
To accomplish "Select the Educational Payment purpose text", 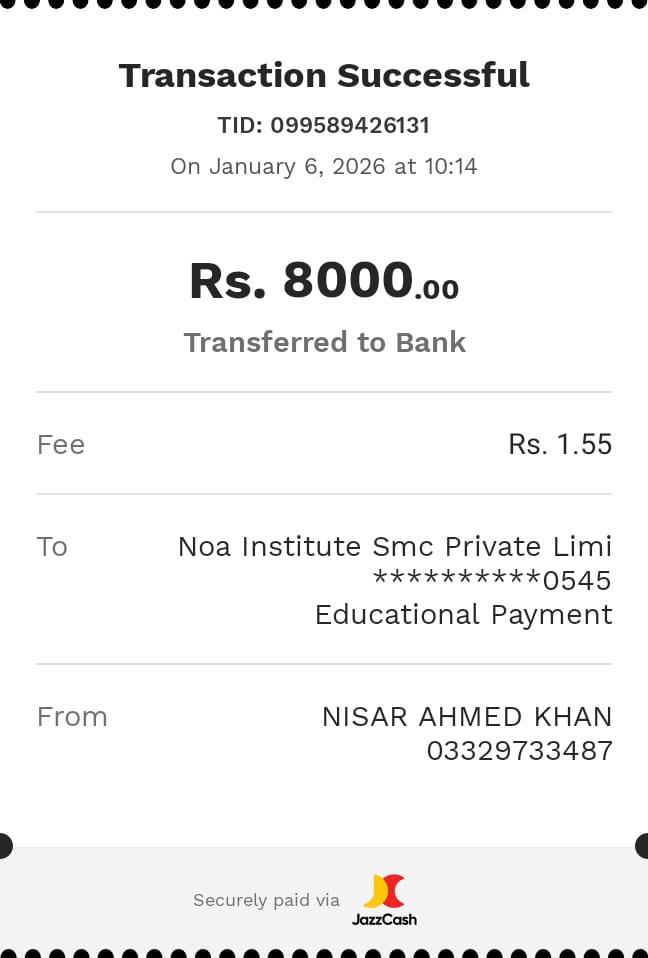I will [x=463, y=615].
